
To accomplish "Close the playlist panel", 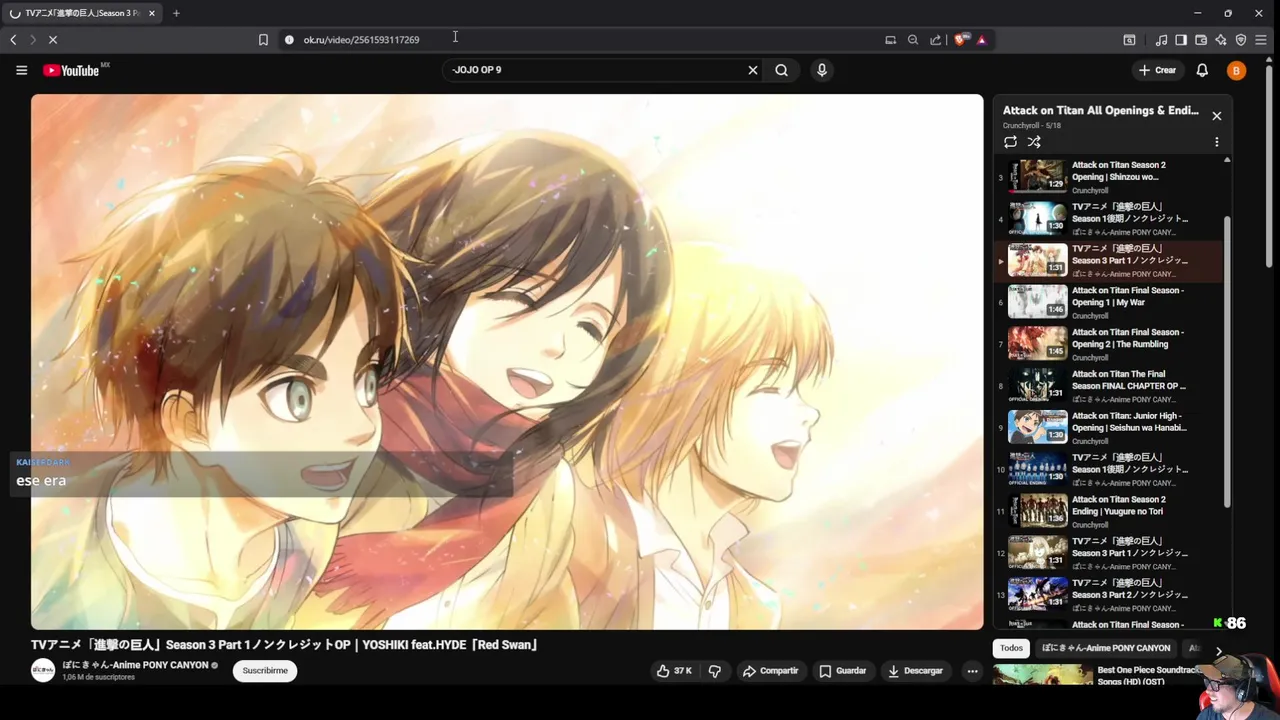I will 1217,116.
